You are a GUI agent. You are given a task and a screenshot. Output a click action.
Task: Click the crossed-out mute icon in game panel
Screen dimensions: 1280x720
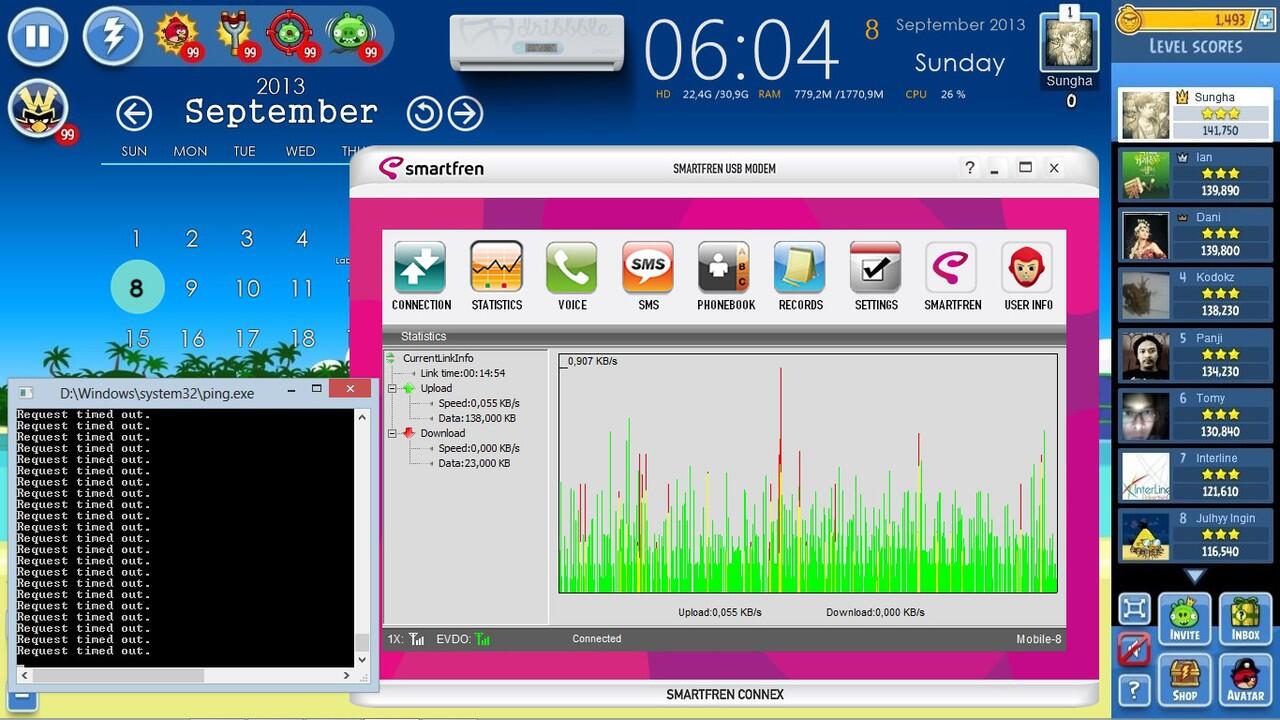coord(1133,649)
